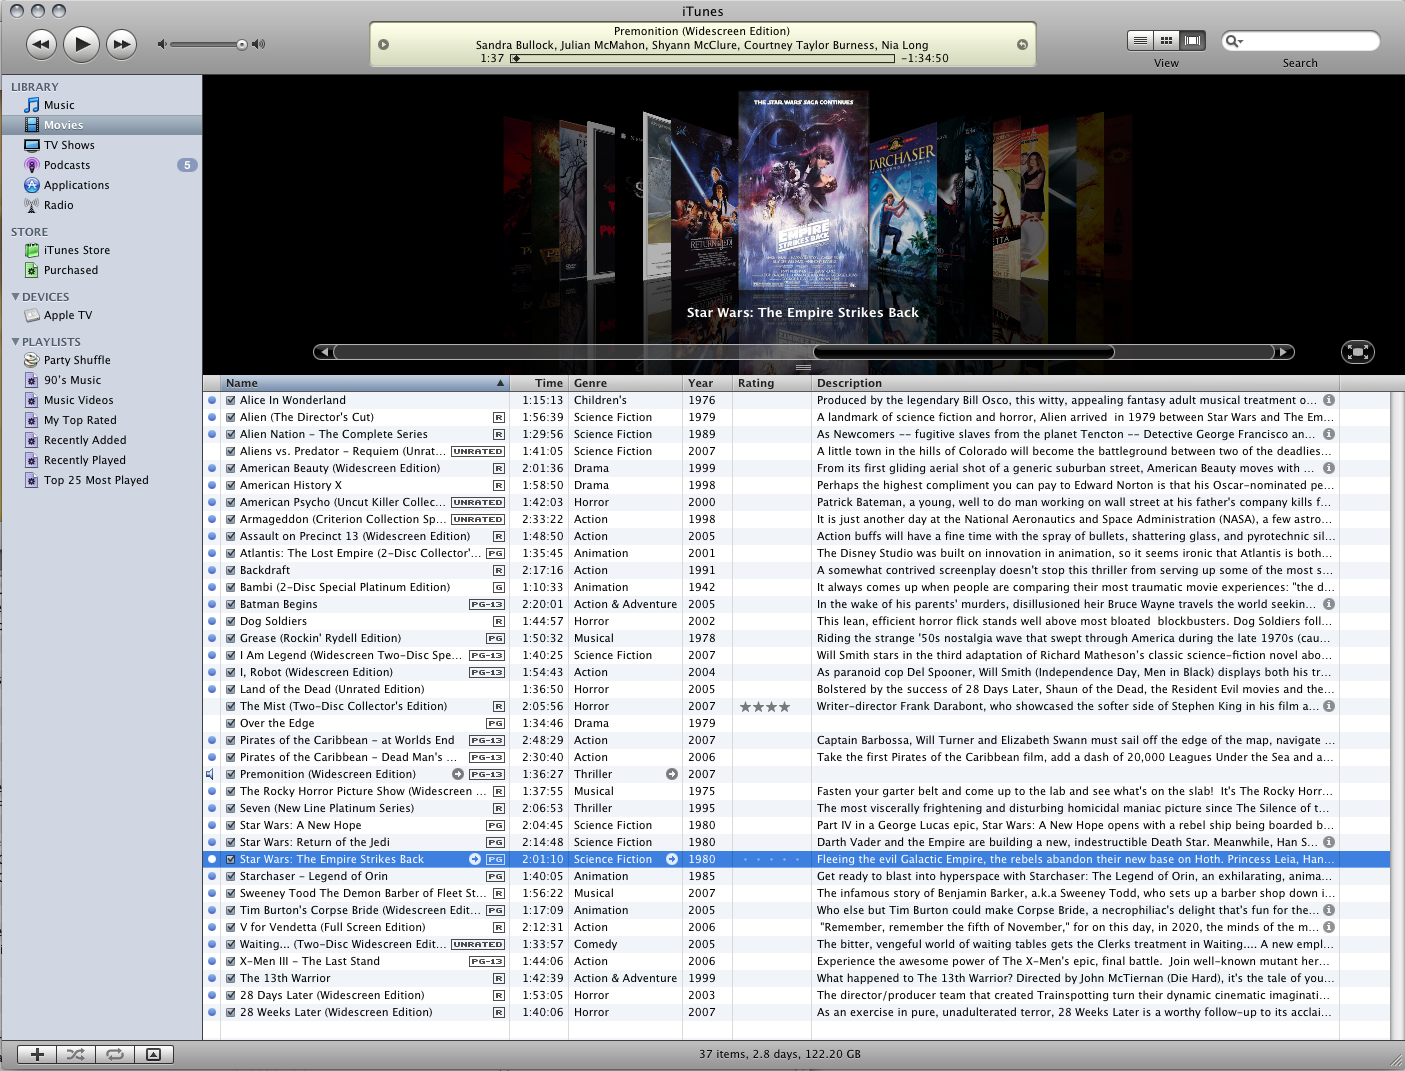Uncheck Over the Edge checkbox
This screenshot has height=1071, width=1405.
pos(231,723)
